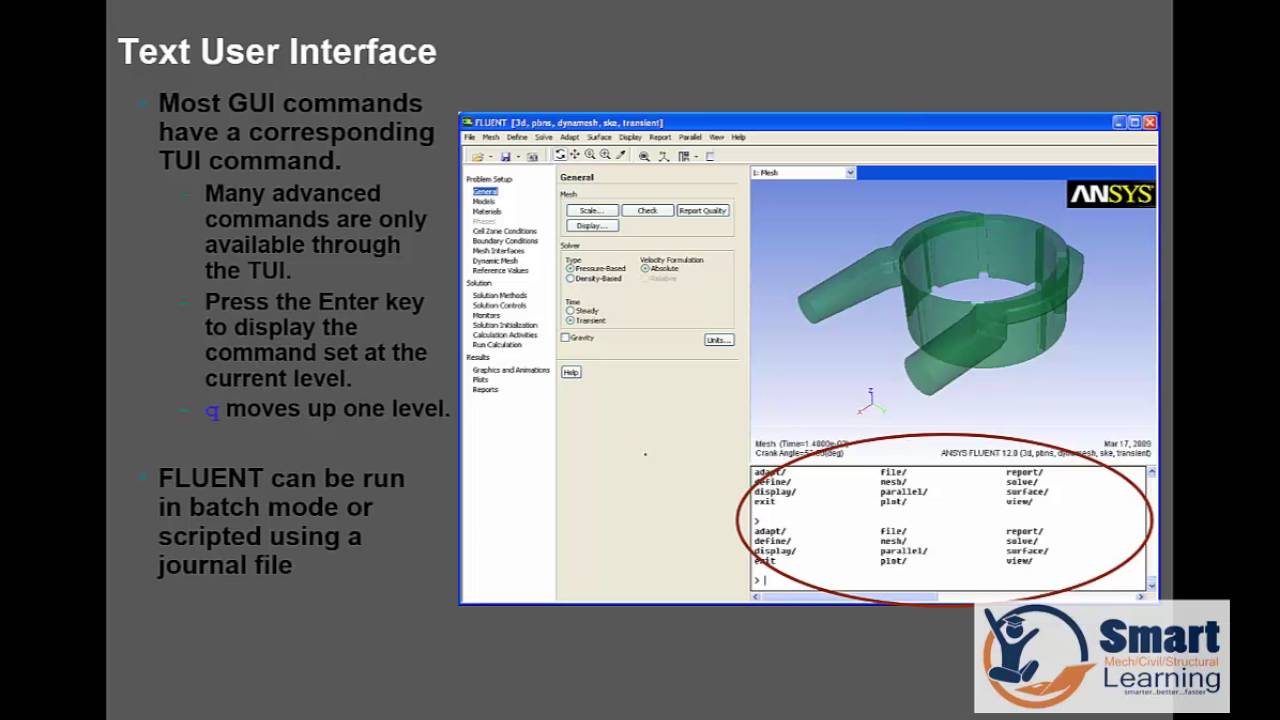
Task: Select the probe picker tool
Action: tap(621, 155)
